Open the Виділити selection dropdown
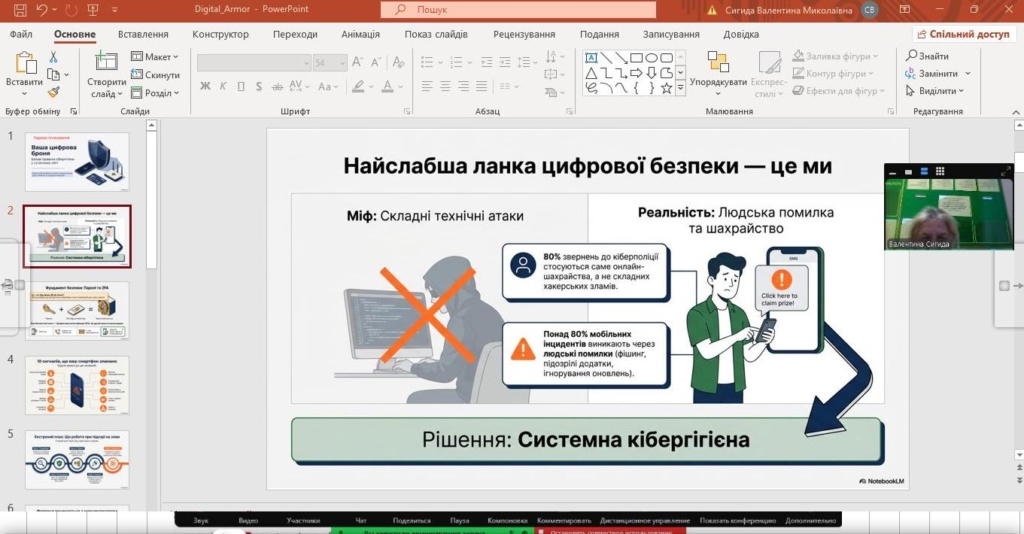Viewport: 1024px width, 534px height. (936, 91)
